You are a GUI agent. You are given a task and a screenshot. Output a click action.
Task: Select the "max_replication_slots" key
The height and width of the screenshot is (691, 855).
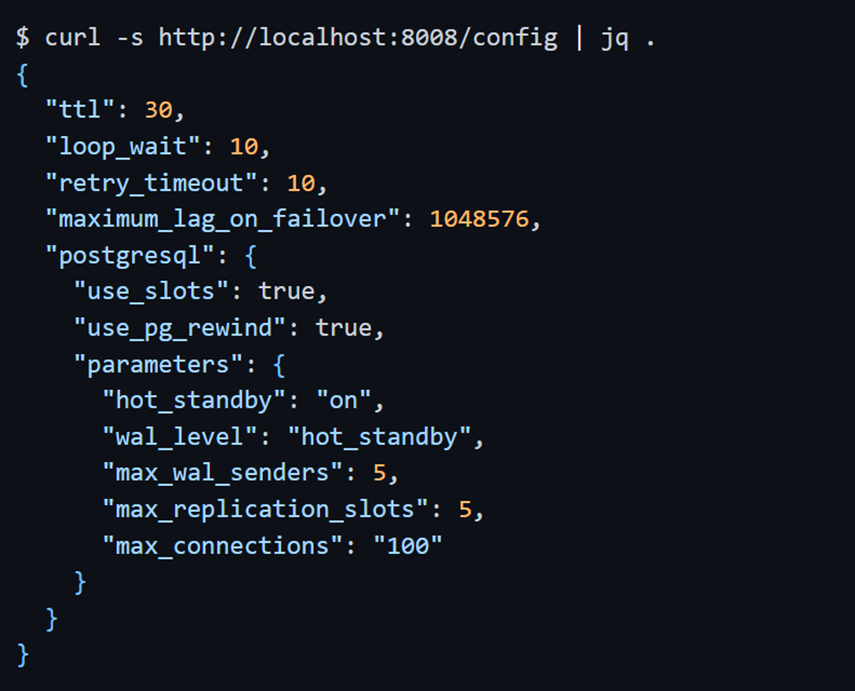[266, 509]
